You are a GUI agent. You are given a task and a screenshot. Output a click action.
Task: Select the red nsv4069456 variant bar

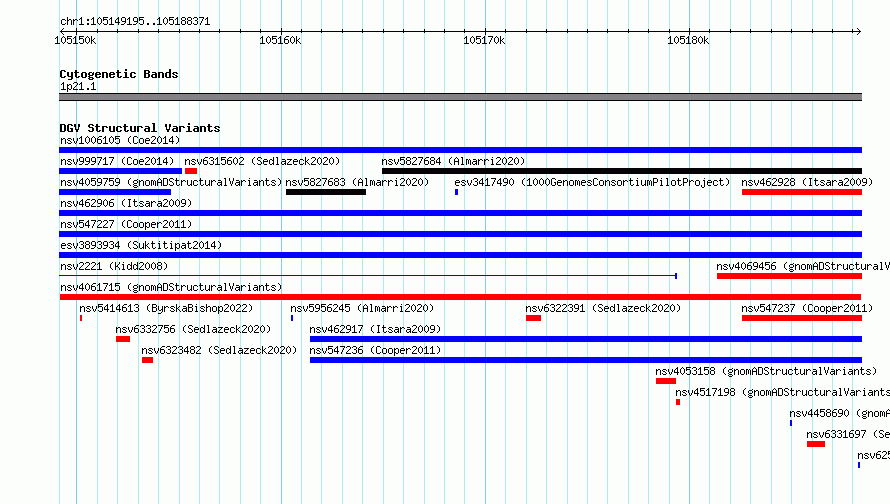[x=790, y=276]
